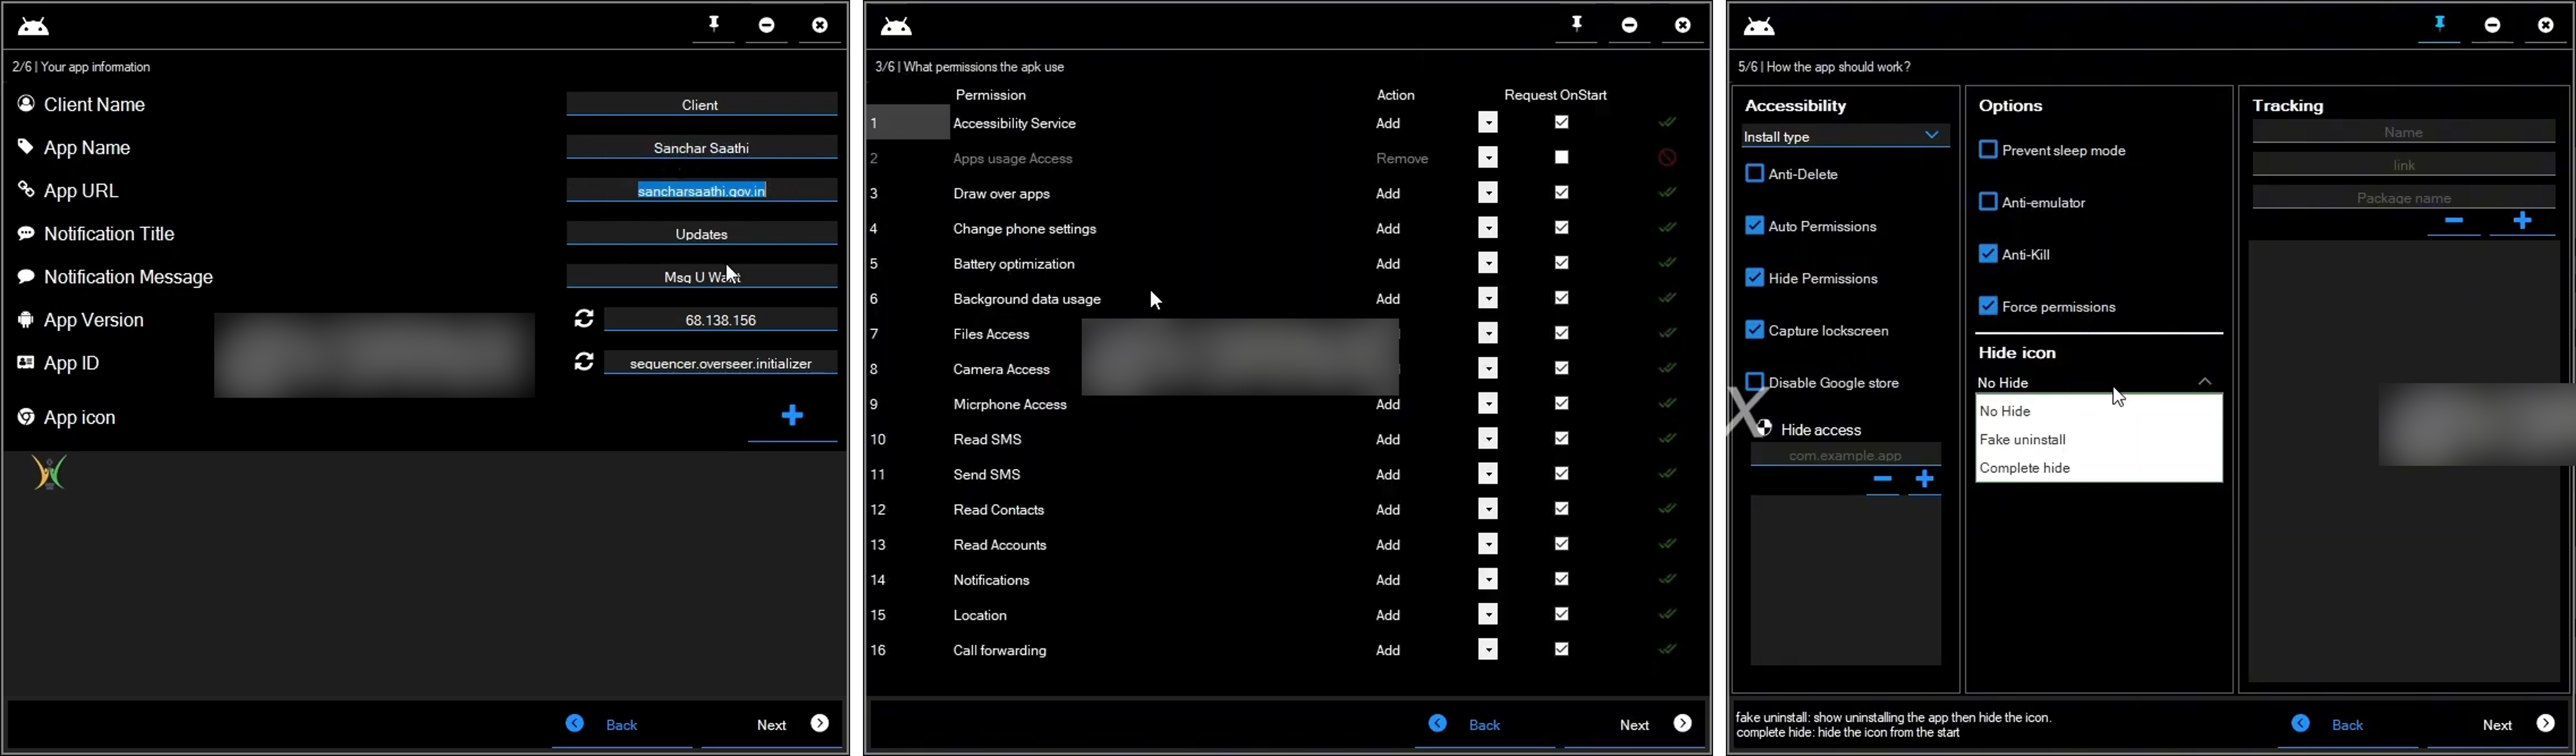
Task: Click the plus icon in Tracking panel
Action: (2522, 221)
